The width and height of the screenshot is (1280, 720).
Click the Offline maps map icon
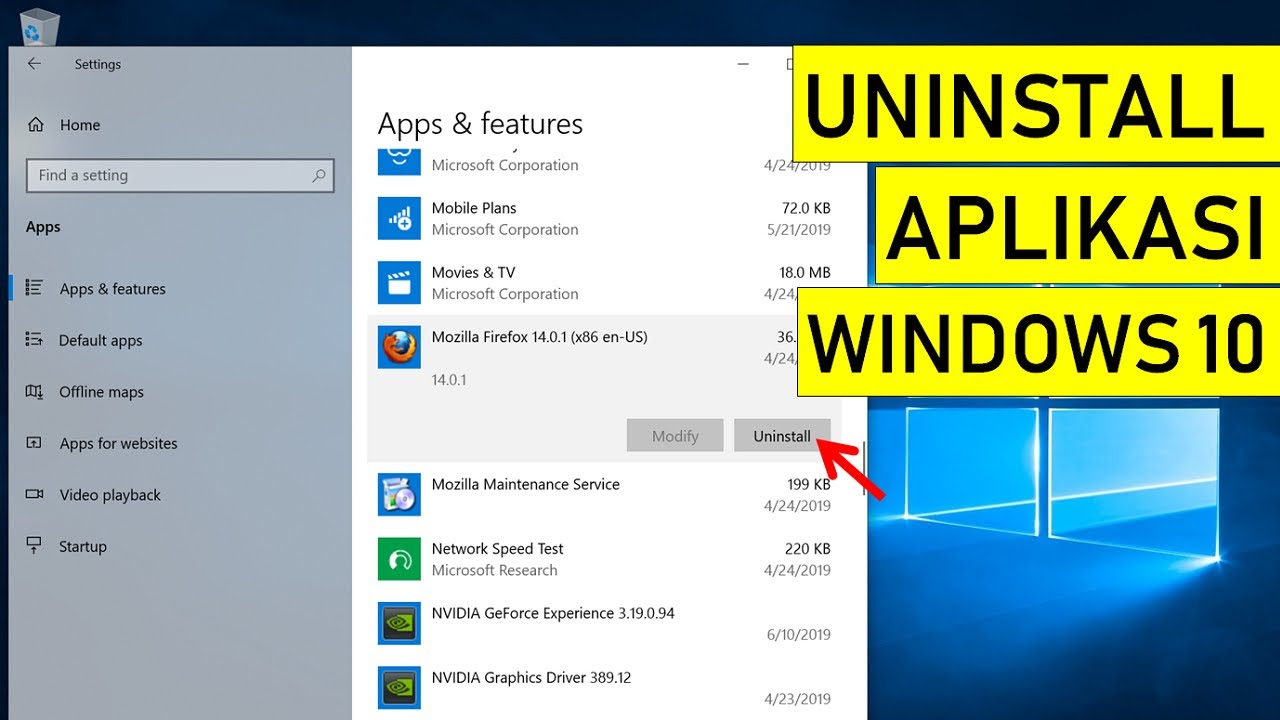[35, 392]
